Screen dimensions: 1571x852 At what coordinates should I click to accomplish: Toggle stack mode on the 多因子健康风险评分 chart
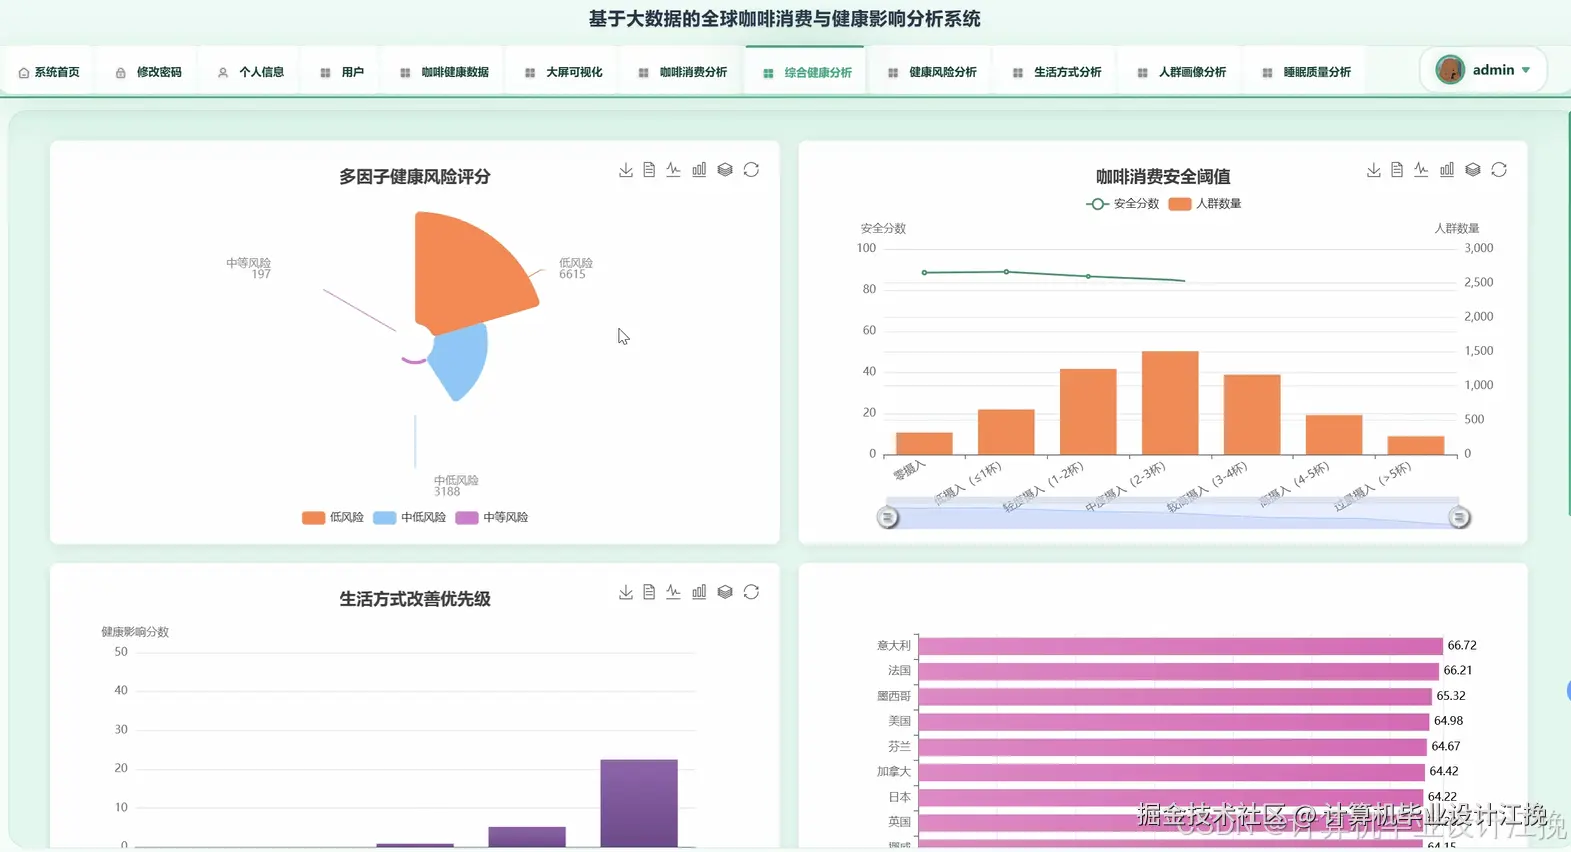(x=725, y=170)
